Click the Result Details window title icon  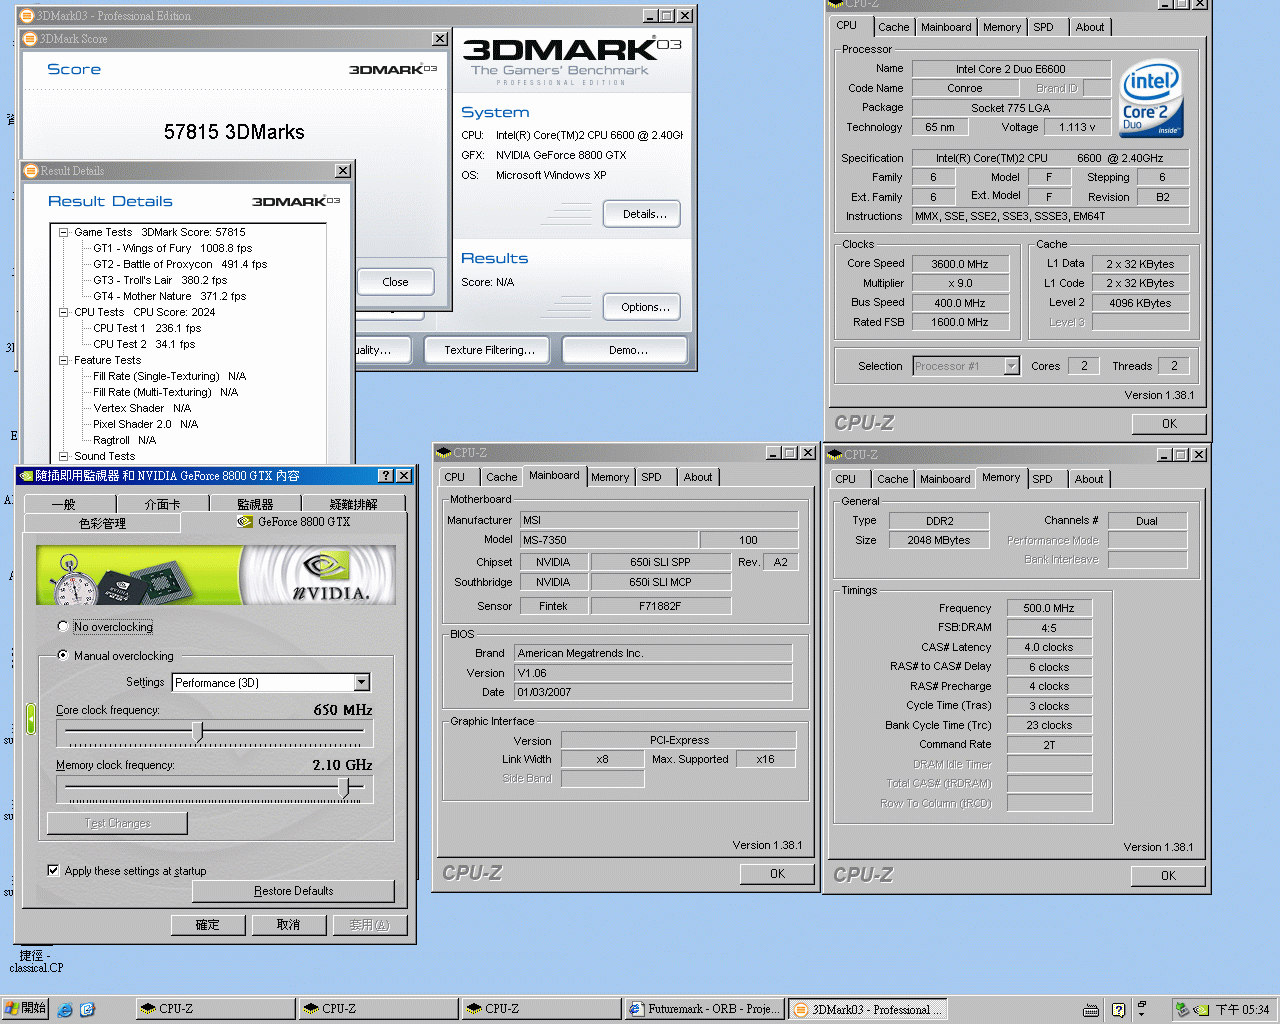click(x=31, y=171)
